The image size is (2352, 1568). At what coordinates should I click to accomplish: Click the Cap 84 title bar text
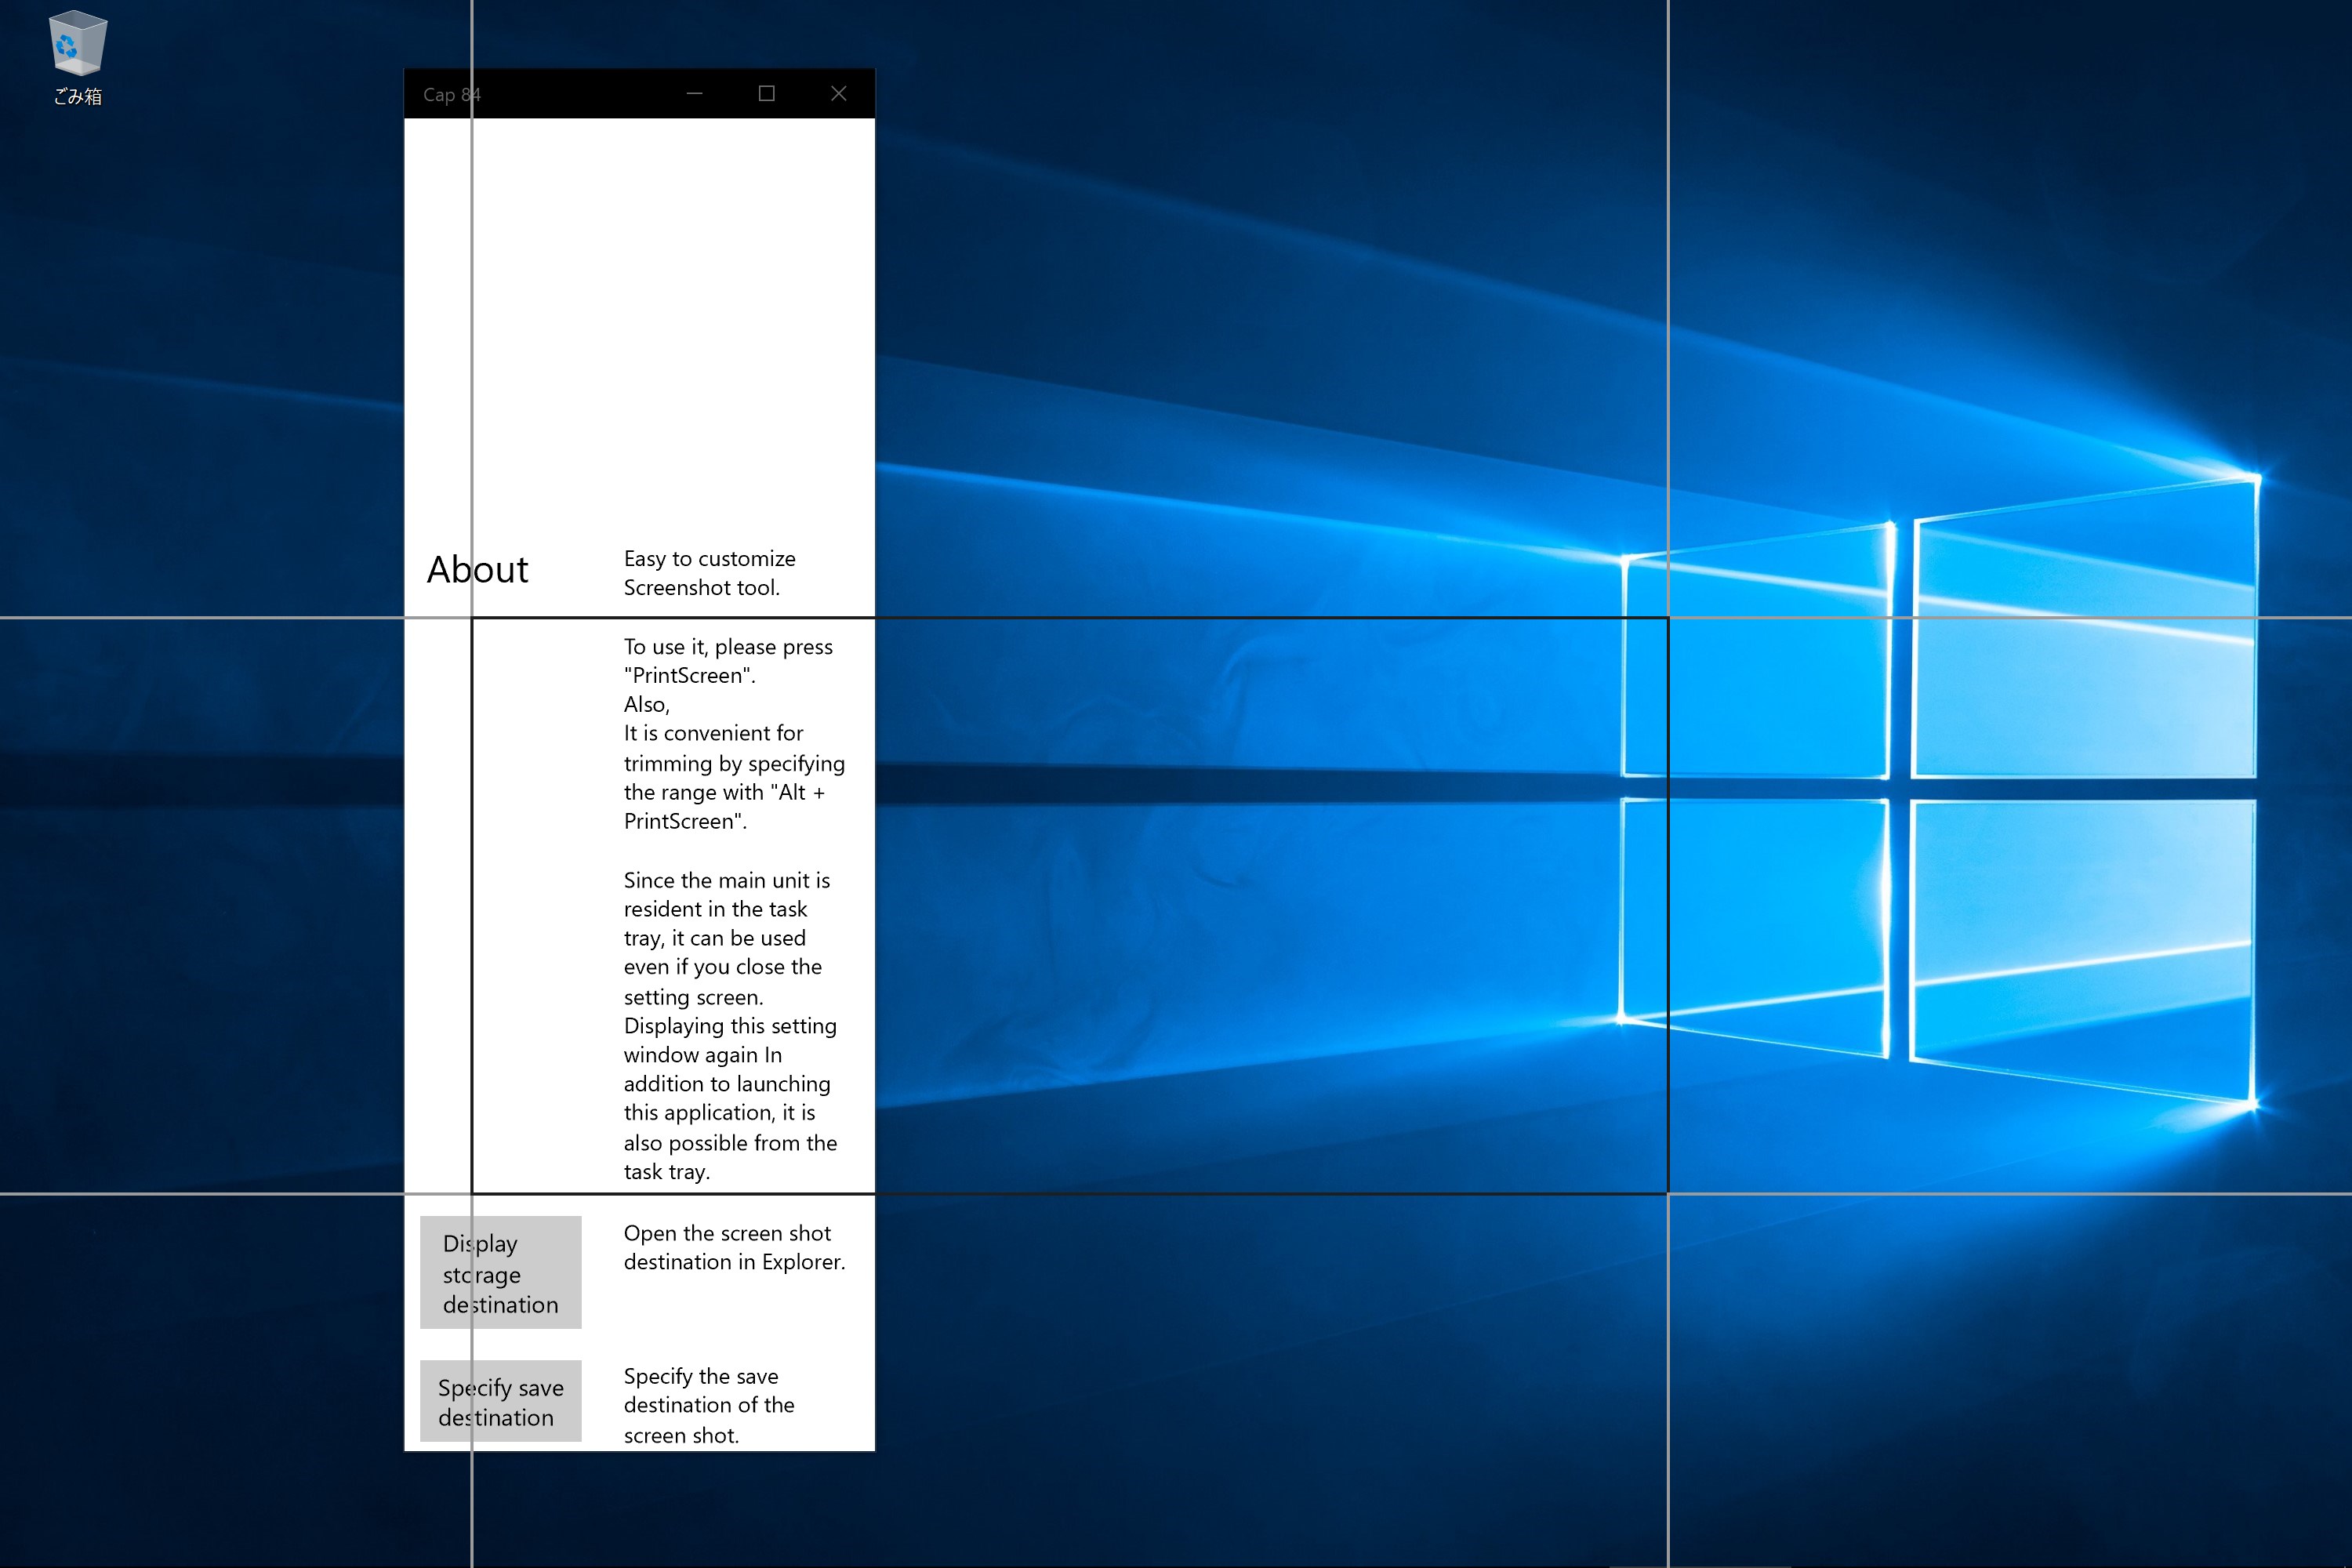tap(451, 95)
